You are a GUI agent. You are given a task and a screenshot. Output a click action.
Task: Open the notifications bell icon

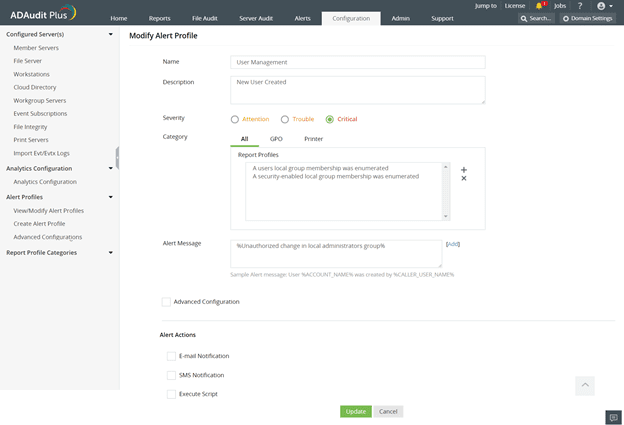(540, 5)
